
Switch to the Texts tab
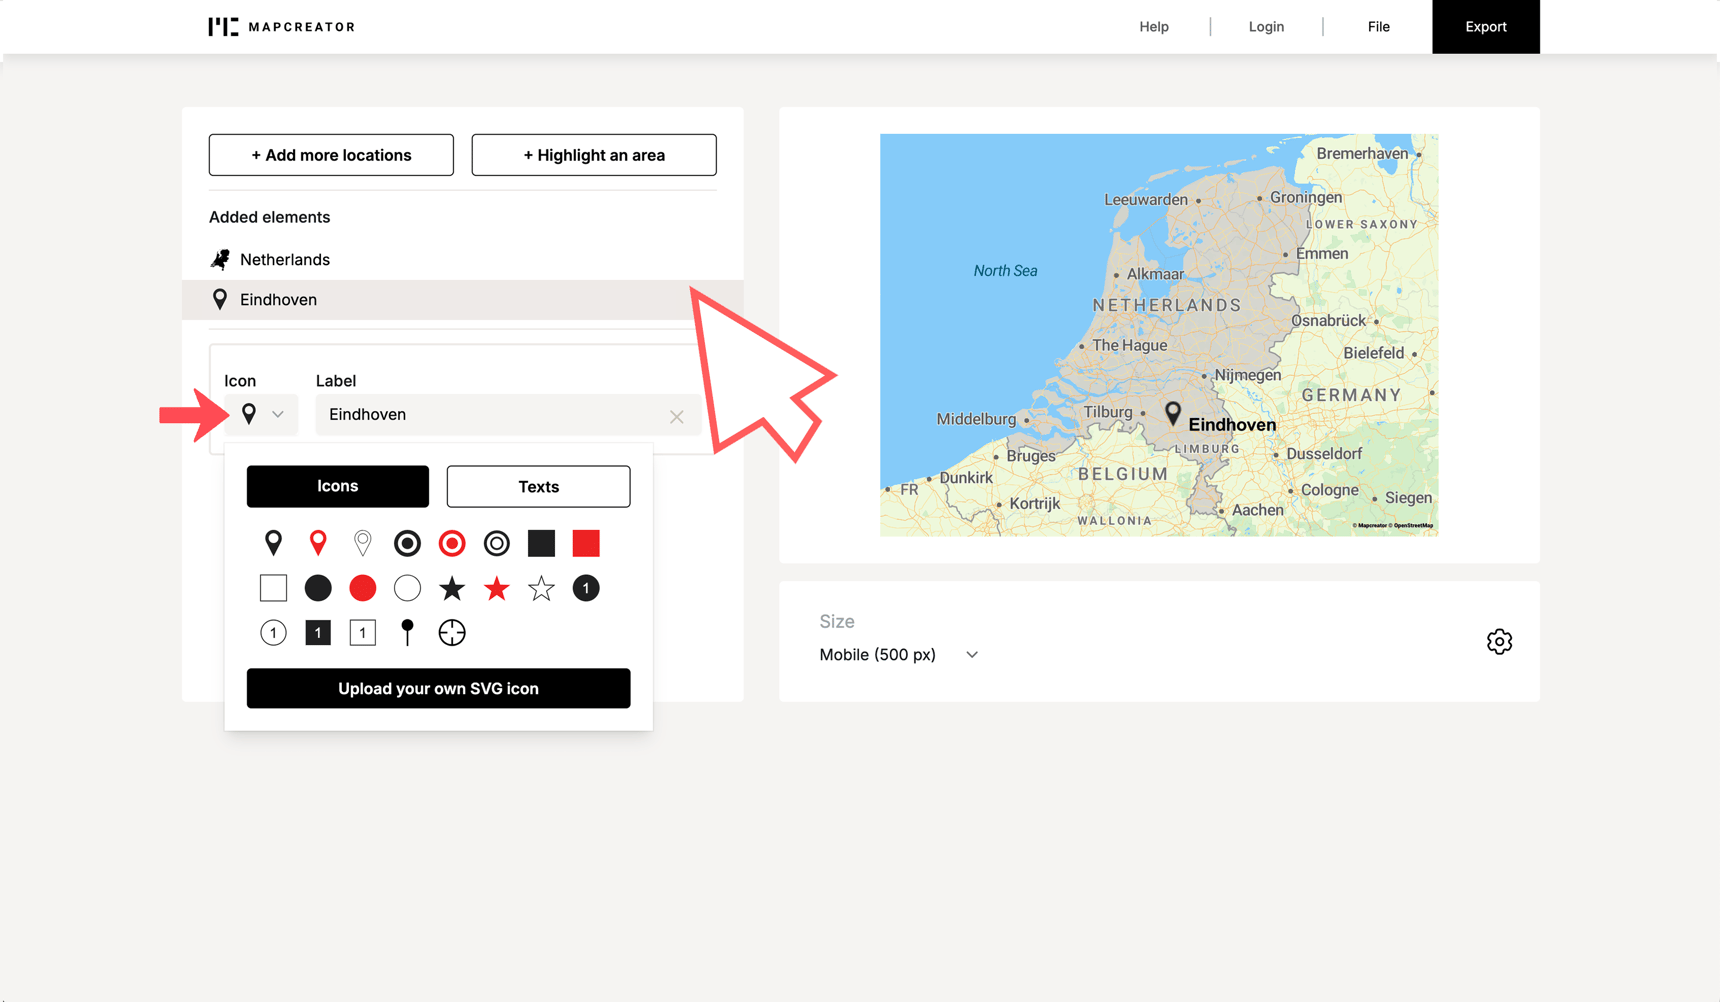click(538, 486)
